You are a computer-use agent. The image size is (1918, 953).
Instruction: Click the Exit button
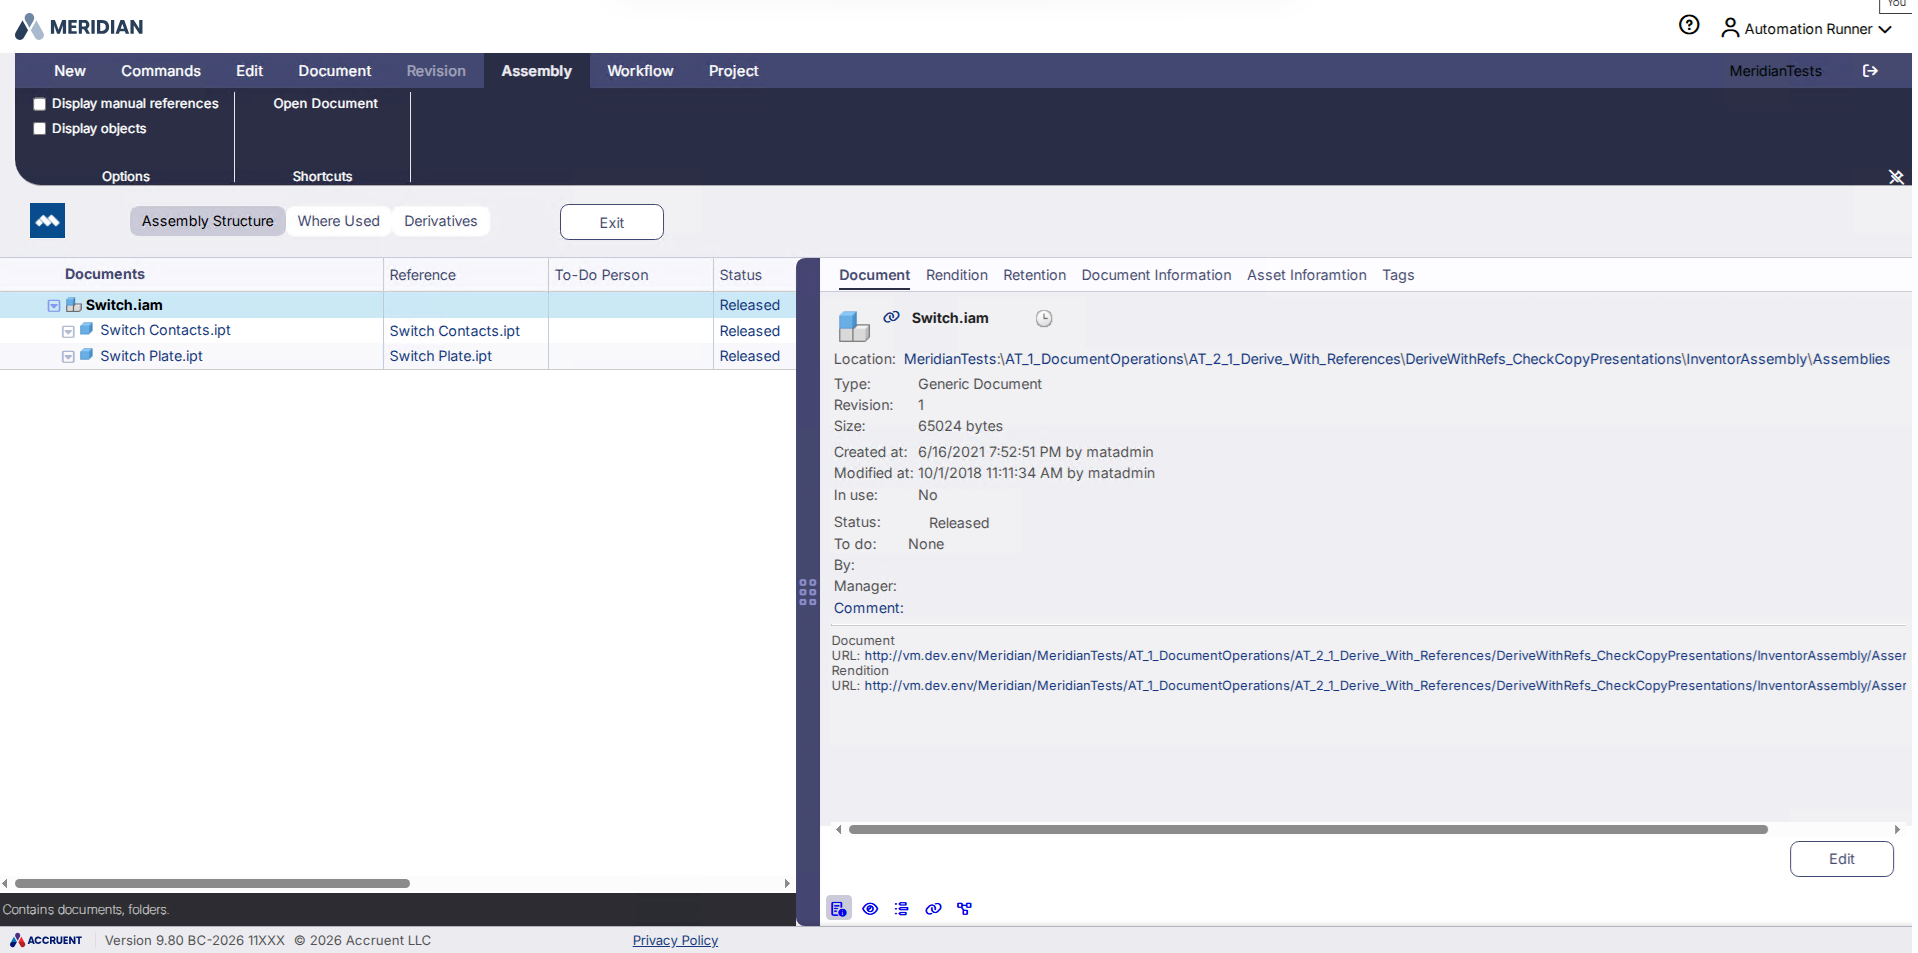pyautogui.click(x=612, y=222)
